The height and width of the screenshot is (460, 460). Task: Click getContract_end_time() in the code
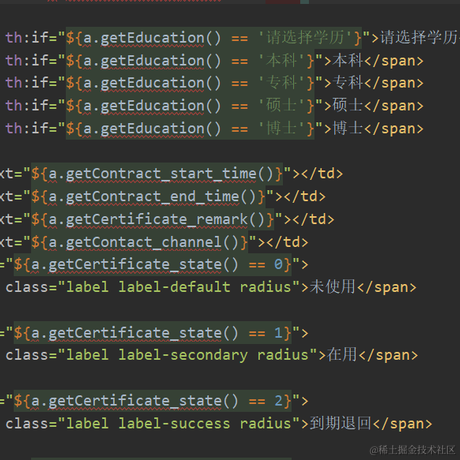tap(161, 197)
